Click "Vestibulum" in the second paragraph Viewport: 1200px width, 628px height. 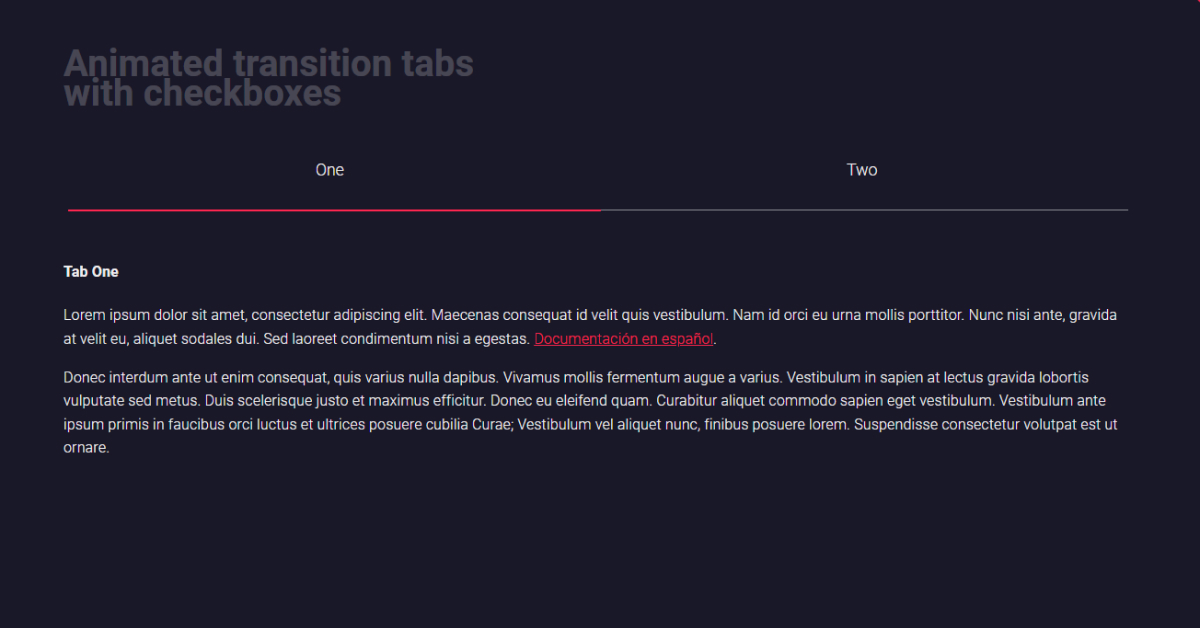pos(823,377)
